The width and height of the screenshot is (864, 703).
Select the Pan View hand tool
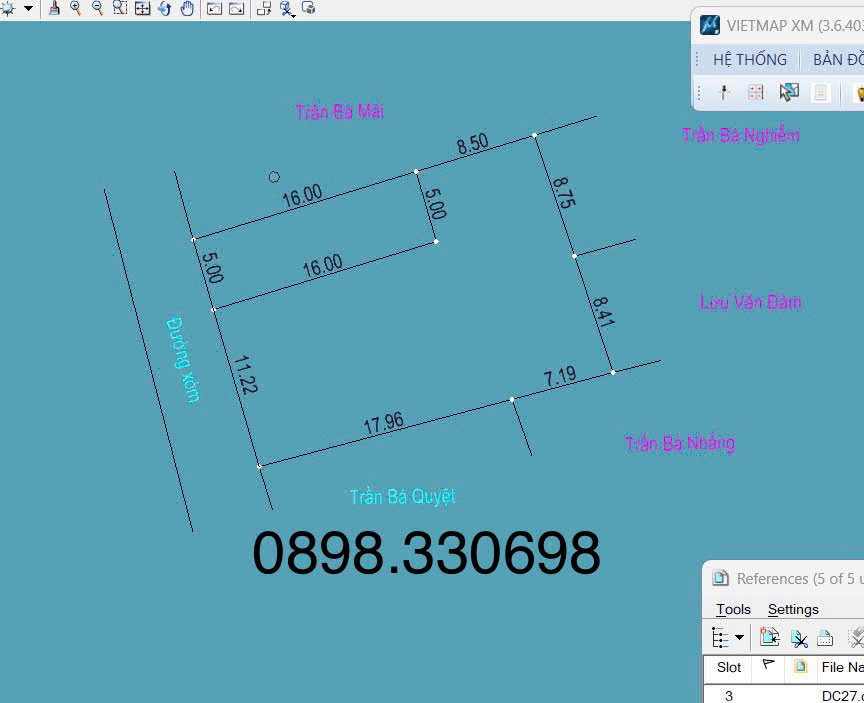pyautogui.click(x=187, y=8)
